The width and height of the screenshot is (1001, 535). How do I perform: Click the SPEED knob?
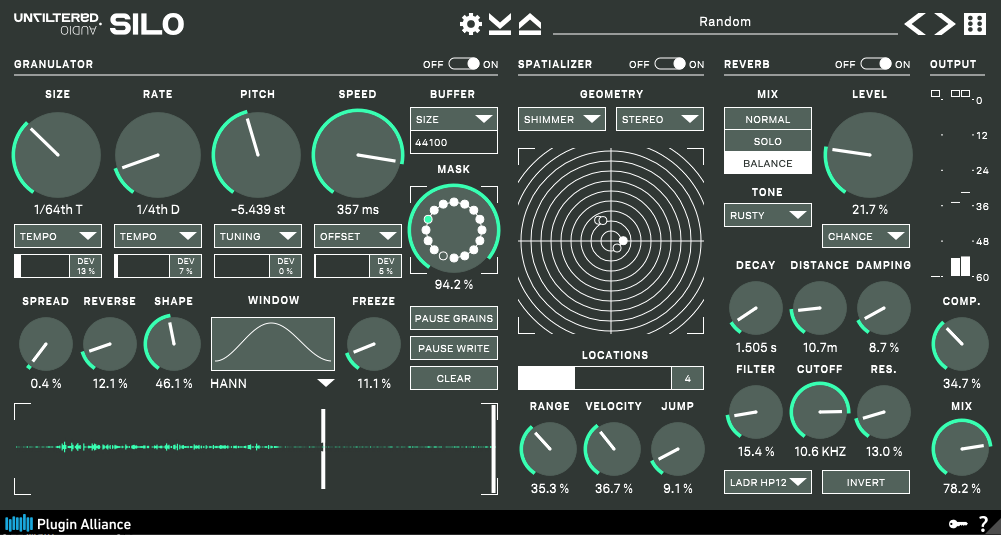click(x=358, y=154)
